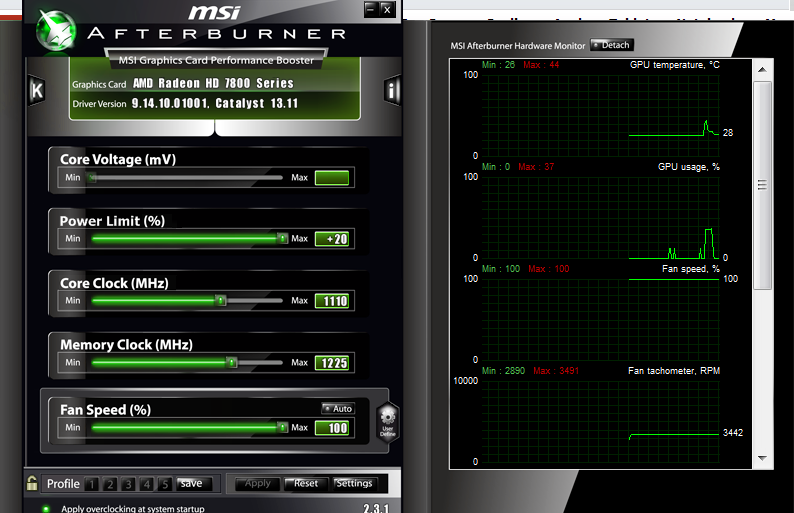The height and width of the screenshot is (513, 794).
Task: Click the 'AMD Radeon HD 7800 Series' text
Action: (x=213, y=83)
